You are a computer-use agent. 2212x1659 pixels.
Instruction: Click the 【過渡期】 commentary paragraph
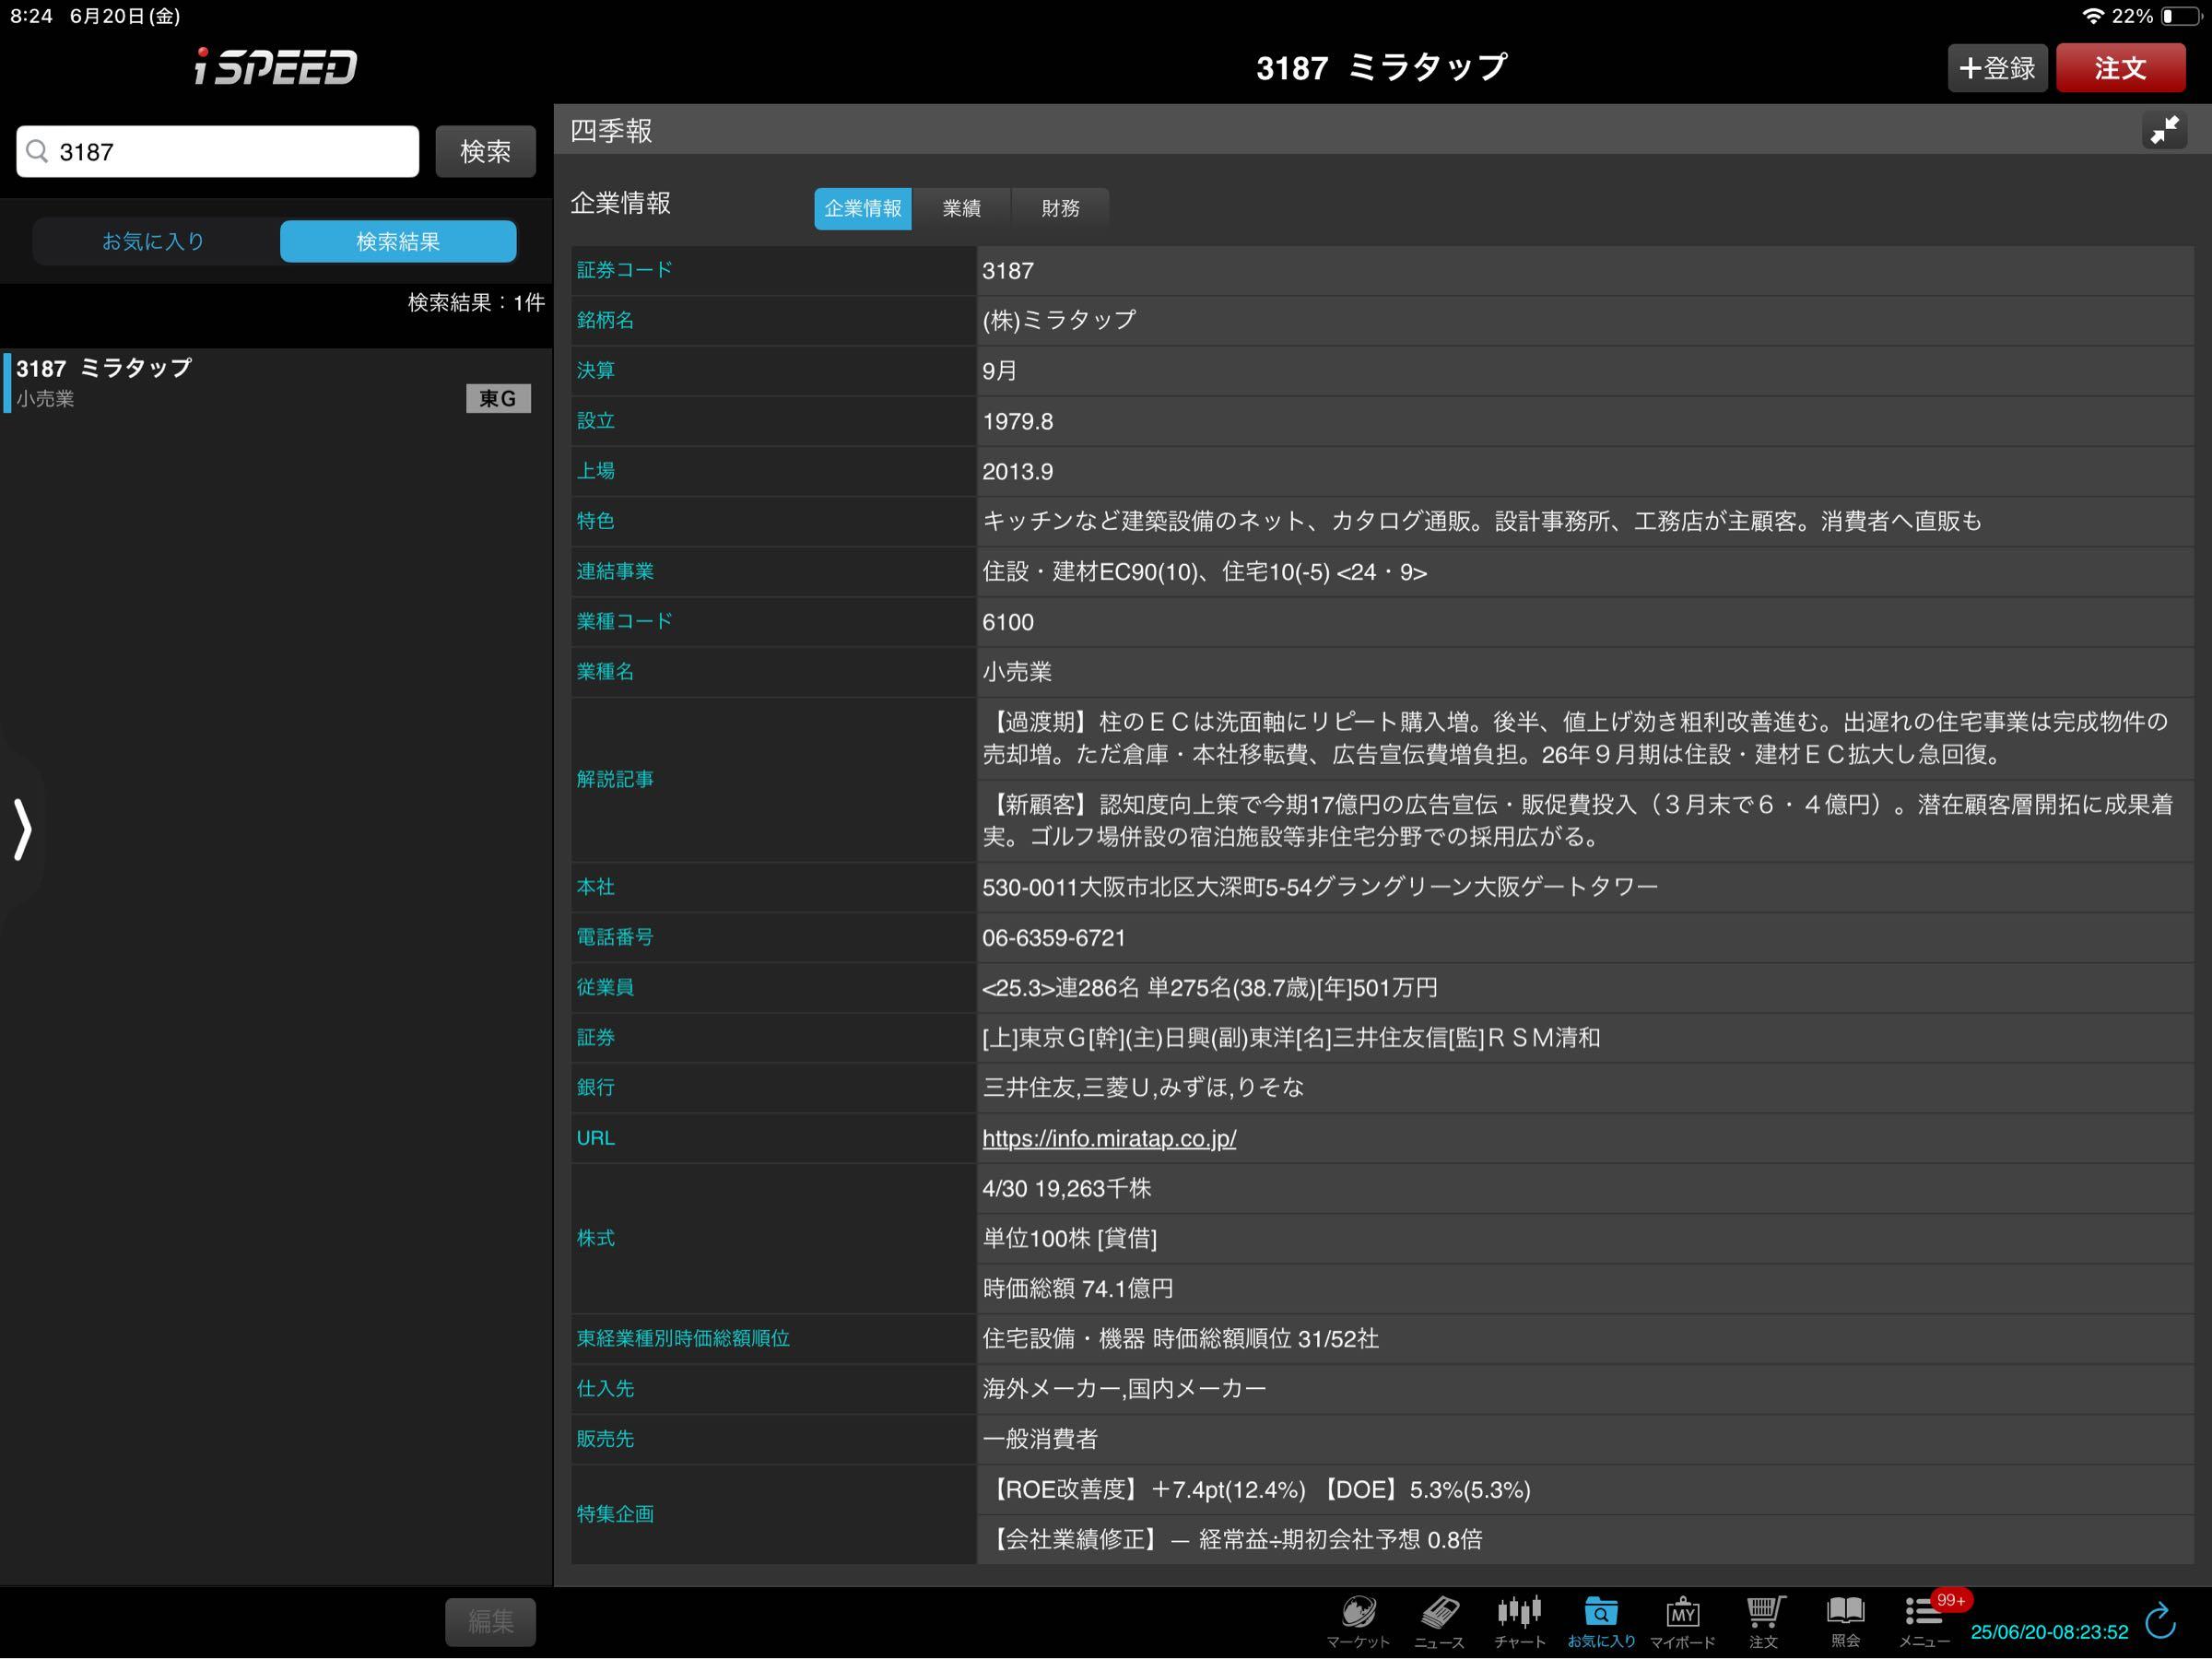point(1576,738)
